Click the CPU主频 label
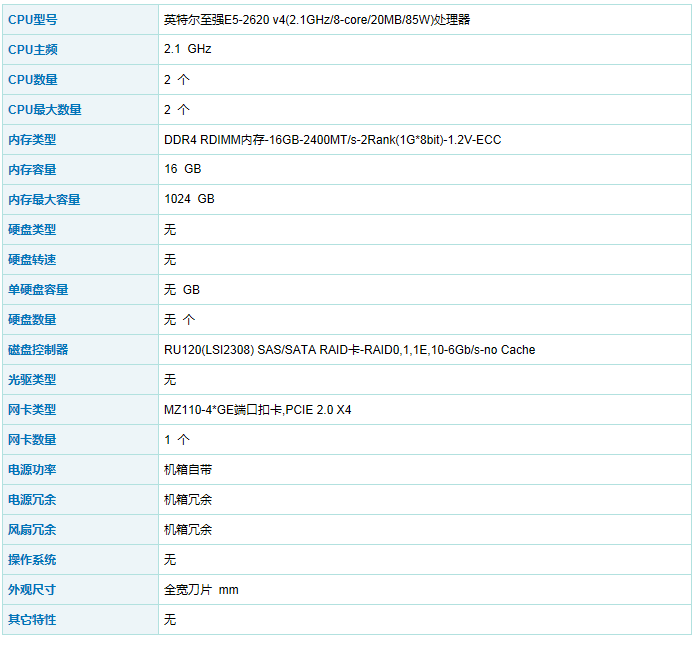Viewport: 699px width, 646px height. (33, 49)
